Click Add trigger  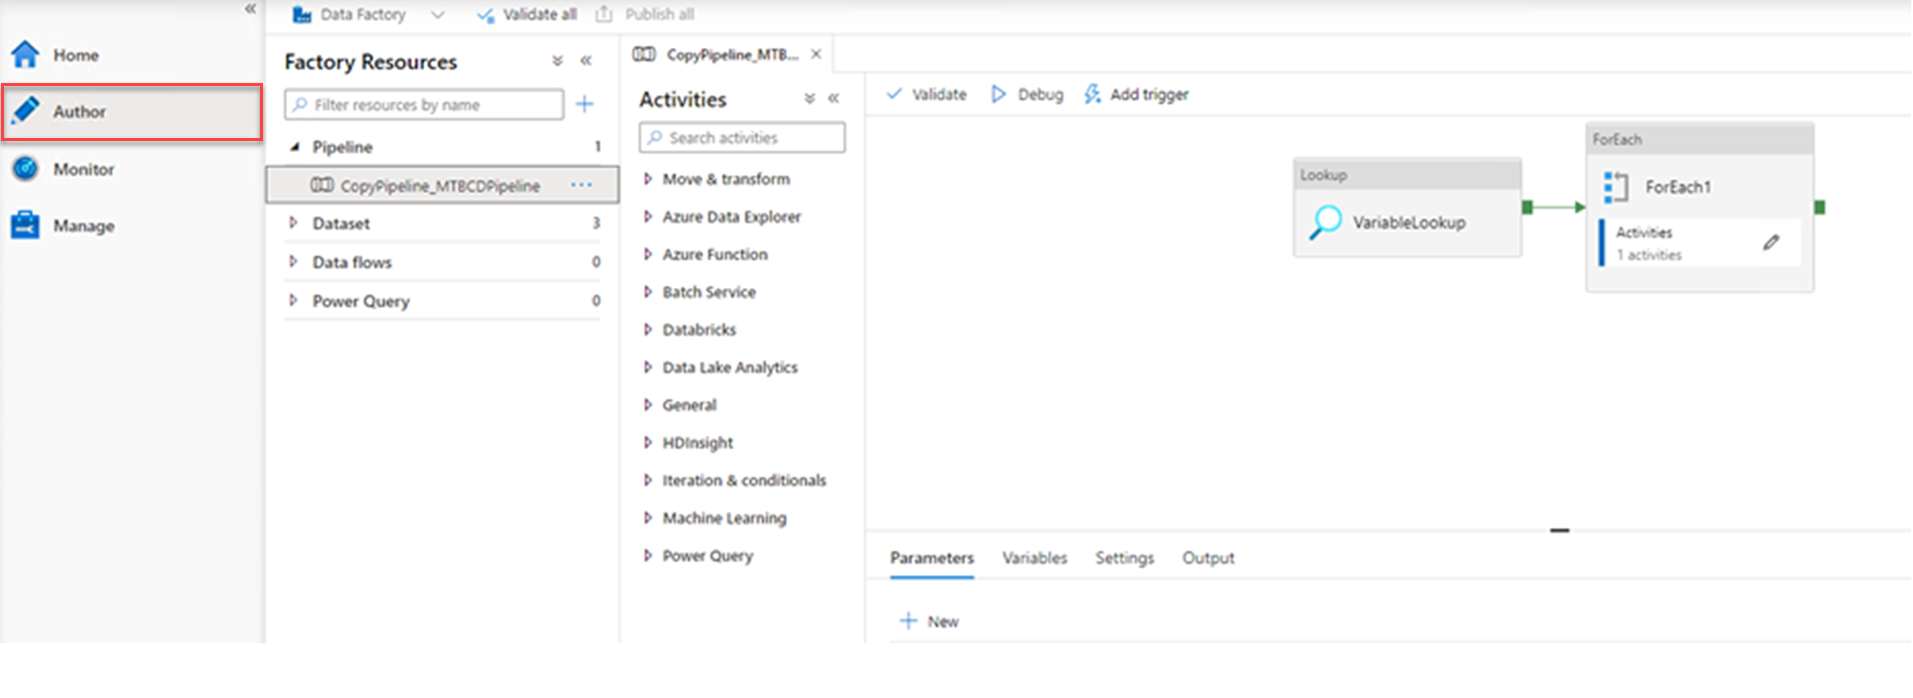[1137, 94]
